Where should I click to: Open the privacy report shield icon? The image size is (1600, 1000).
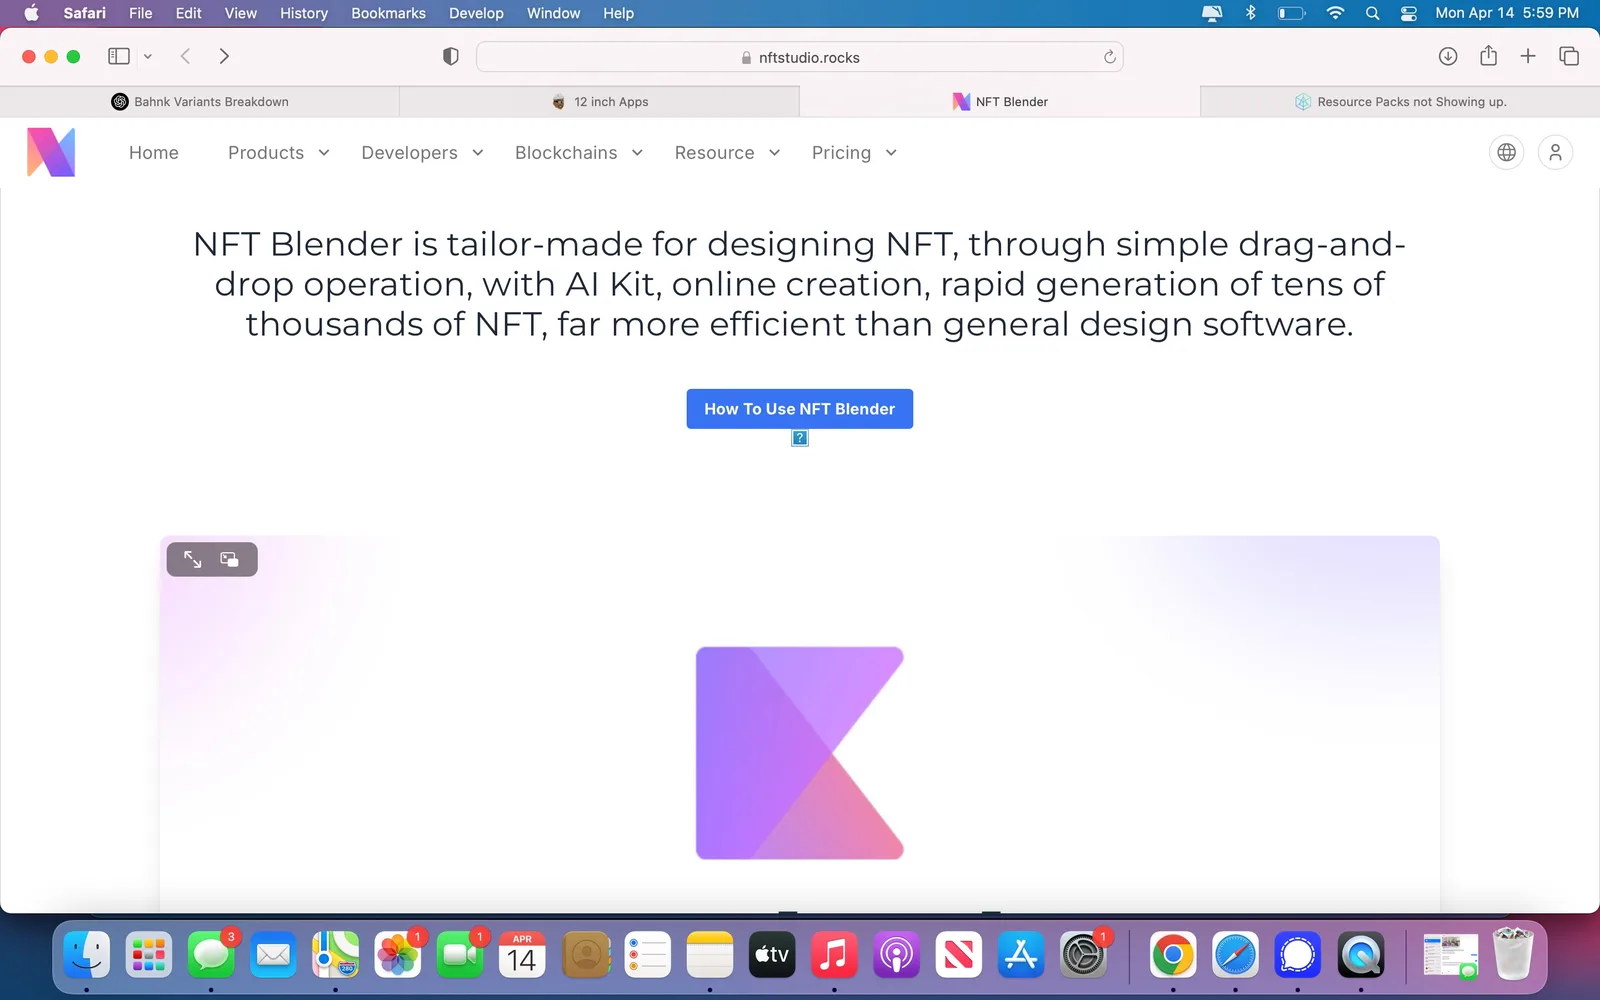click(x=451, y=57)
